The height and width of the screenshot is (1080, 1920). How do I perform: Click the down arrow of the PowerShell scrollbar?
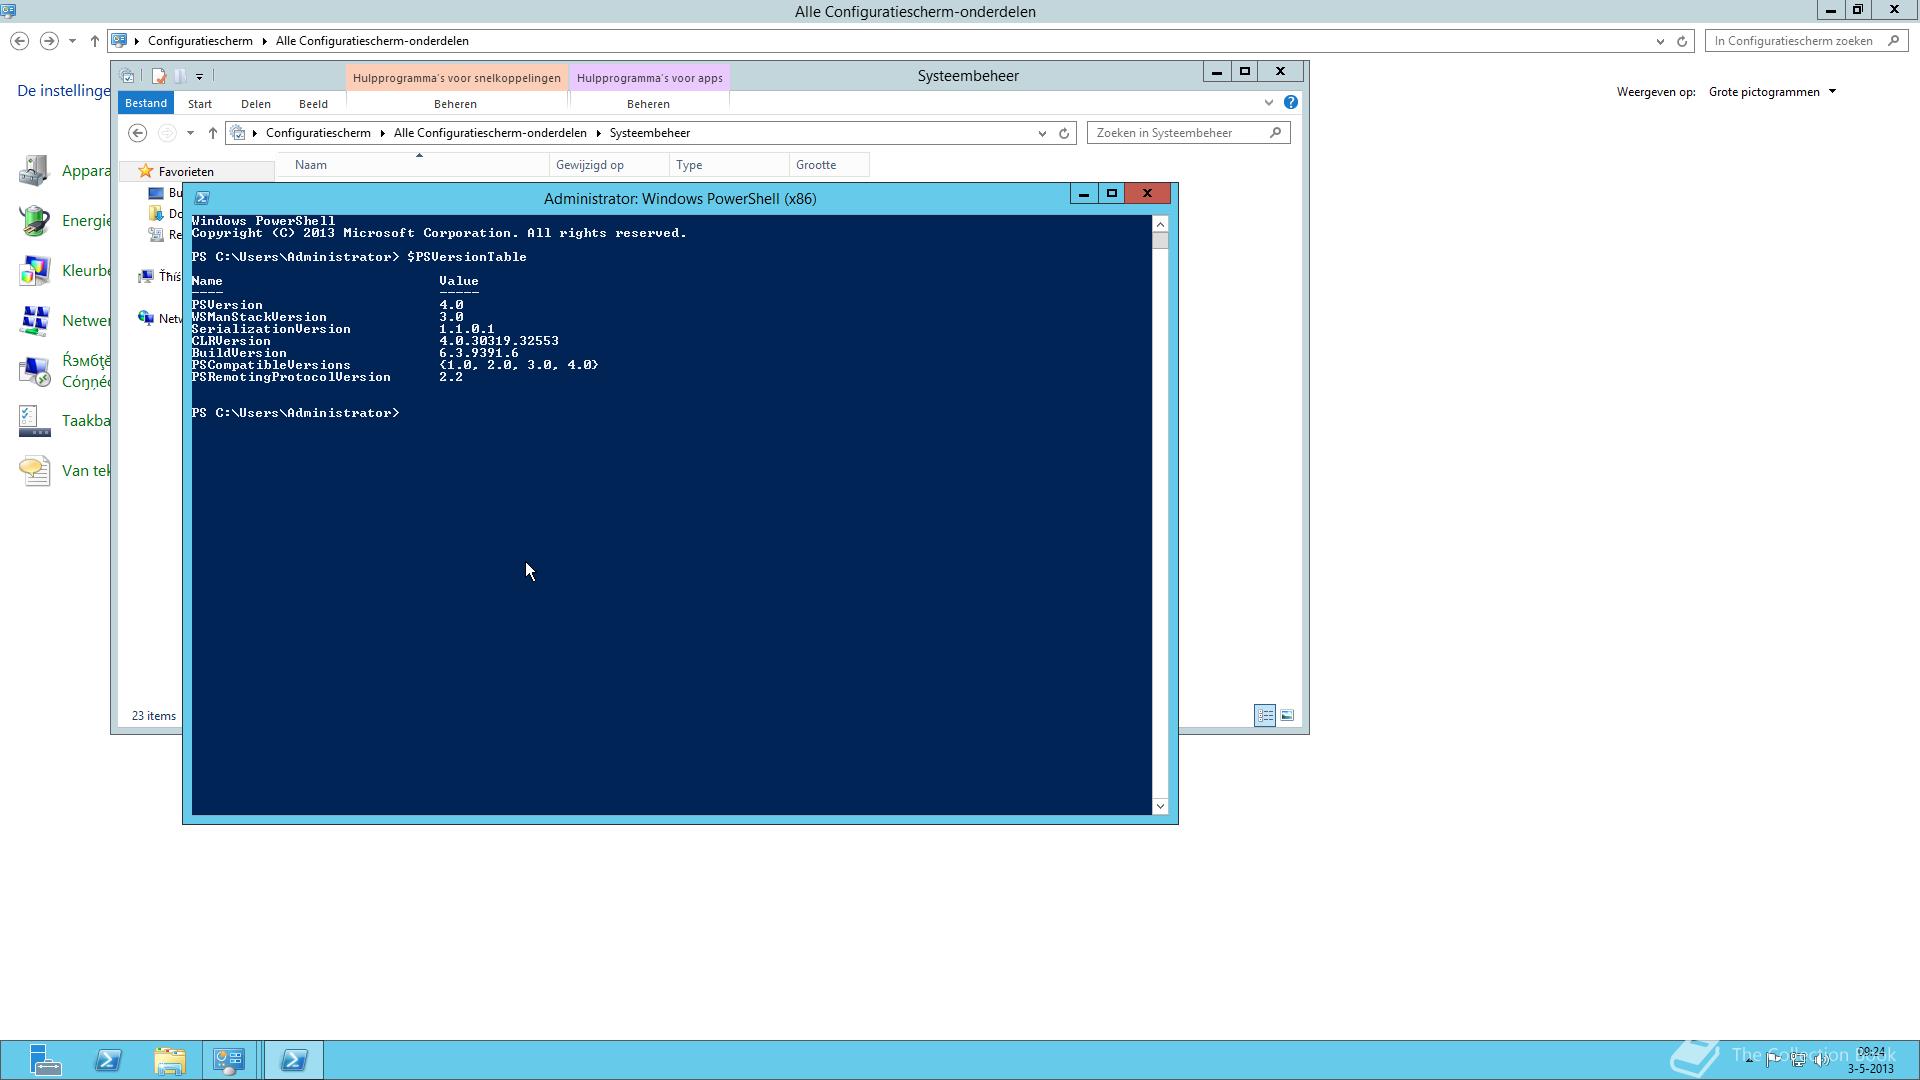tap(1160, 806)
